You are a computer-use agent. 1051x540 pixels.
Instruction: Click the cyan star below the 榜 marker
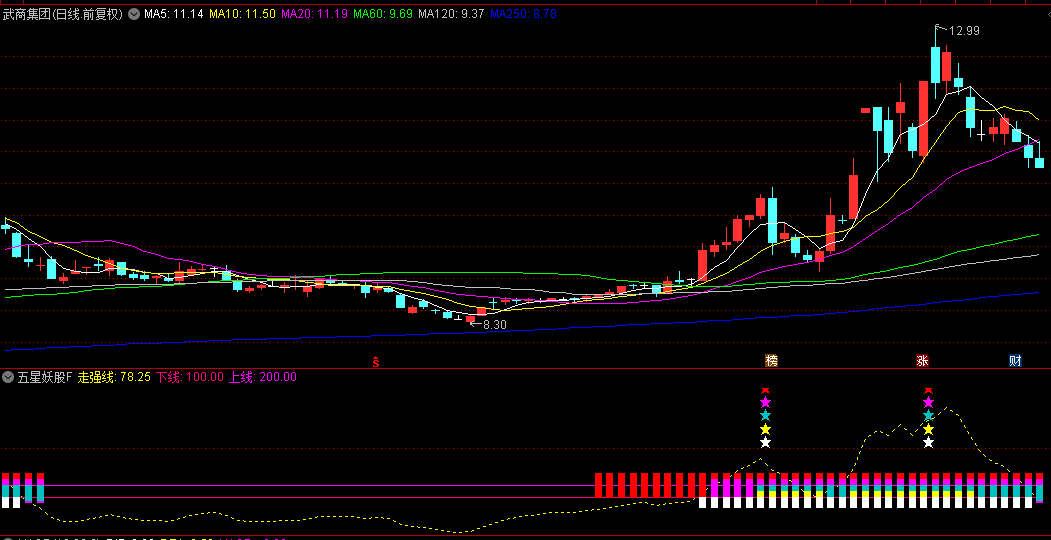coord(765,415)
